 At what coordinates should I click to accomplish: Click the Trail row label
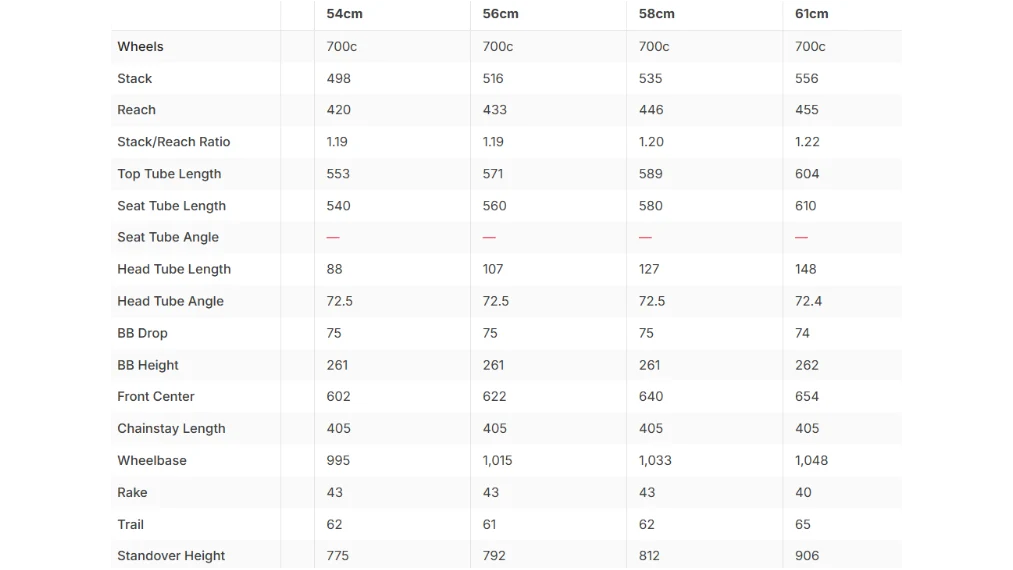click(131, 524)
